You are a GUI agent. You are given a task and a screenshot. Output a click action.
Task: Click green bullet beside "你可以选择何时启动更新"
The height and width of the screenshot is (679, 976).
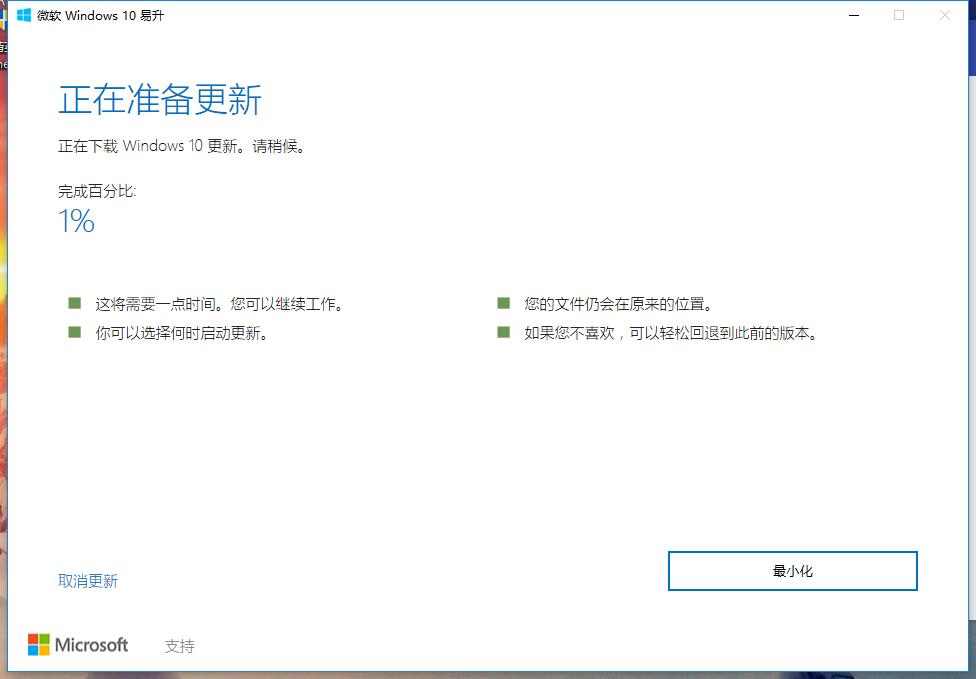(x=74, y=332)
